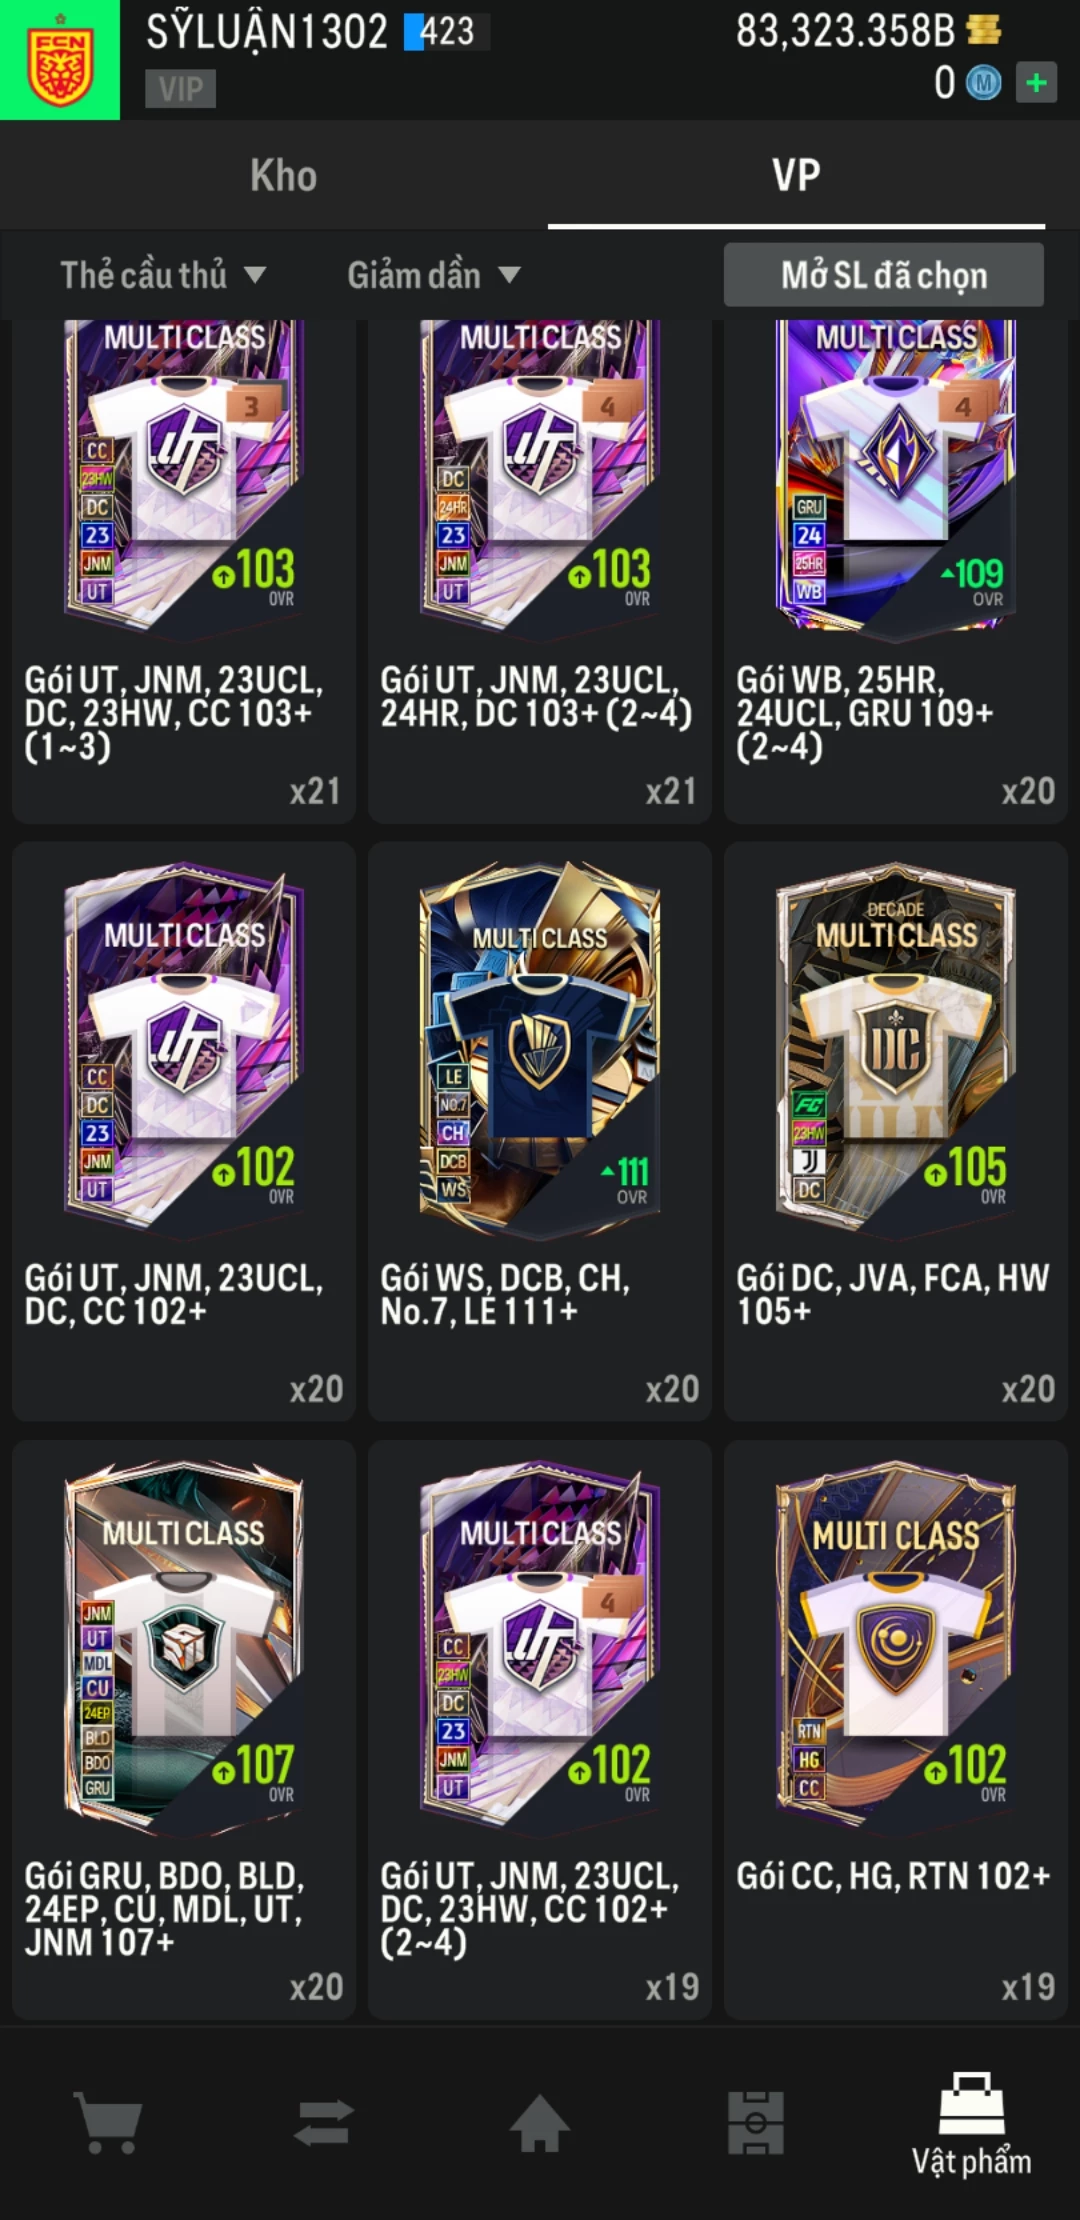Open the Gói DC, JVA, FCA, HW 105+ pack

tap(896, 1131)
